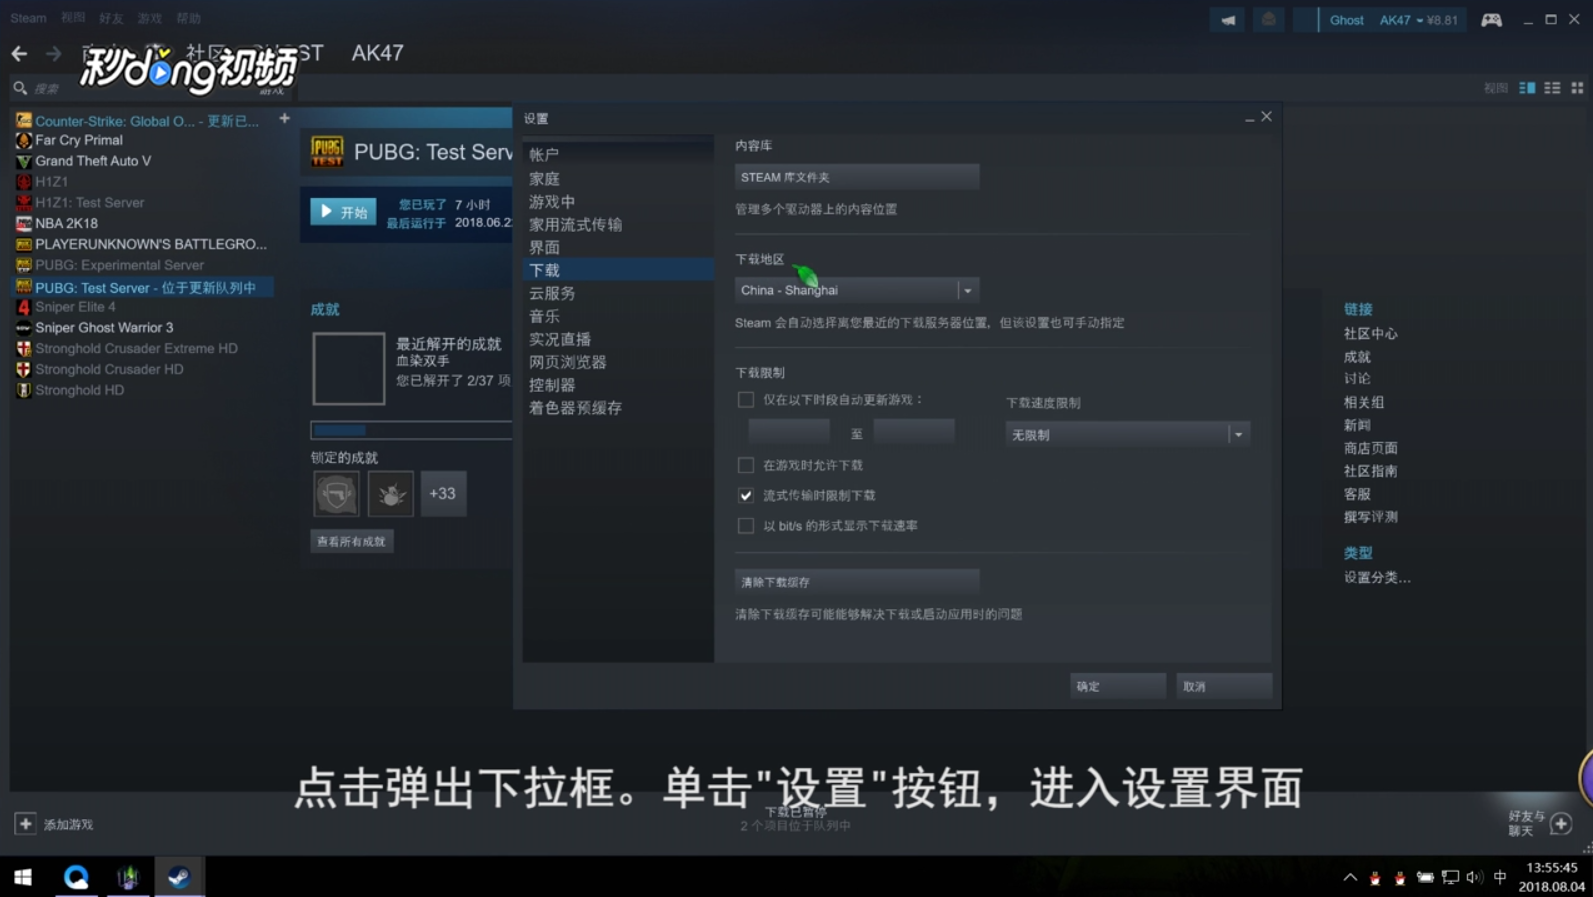Open 社区中心 link in right column

(1370, 334)
